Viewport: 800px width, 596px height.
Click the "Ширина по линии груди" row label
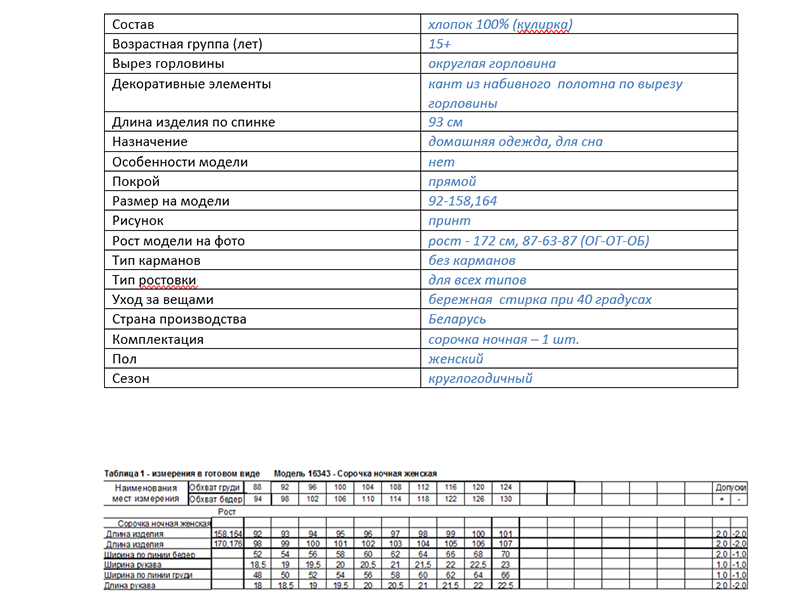click(148, 575)
